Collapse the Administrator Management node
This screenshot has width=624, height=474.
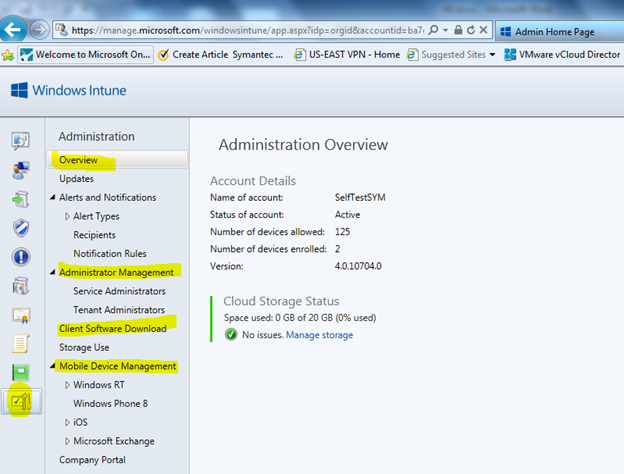click(x=53, y=272)
